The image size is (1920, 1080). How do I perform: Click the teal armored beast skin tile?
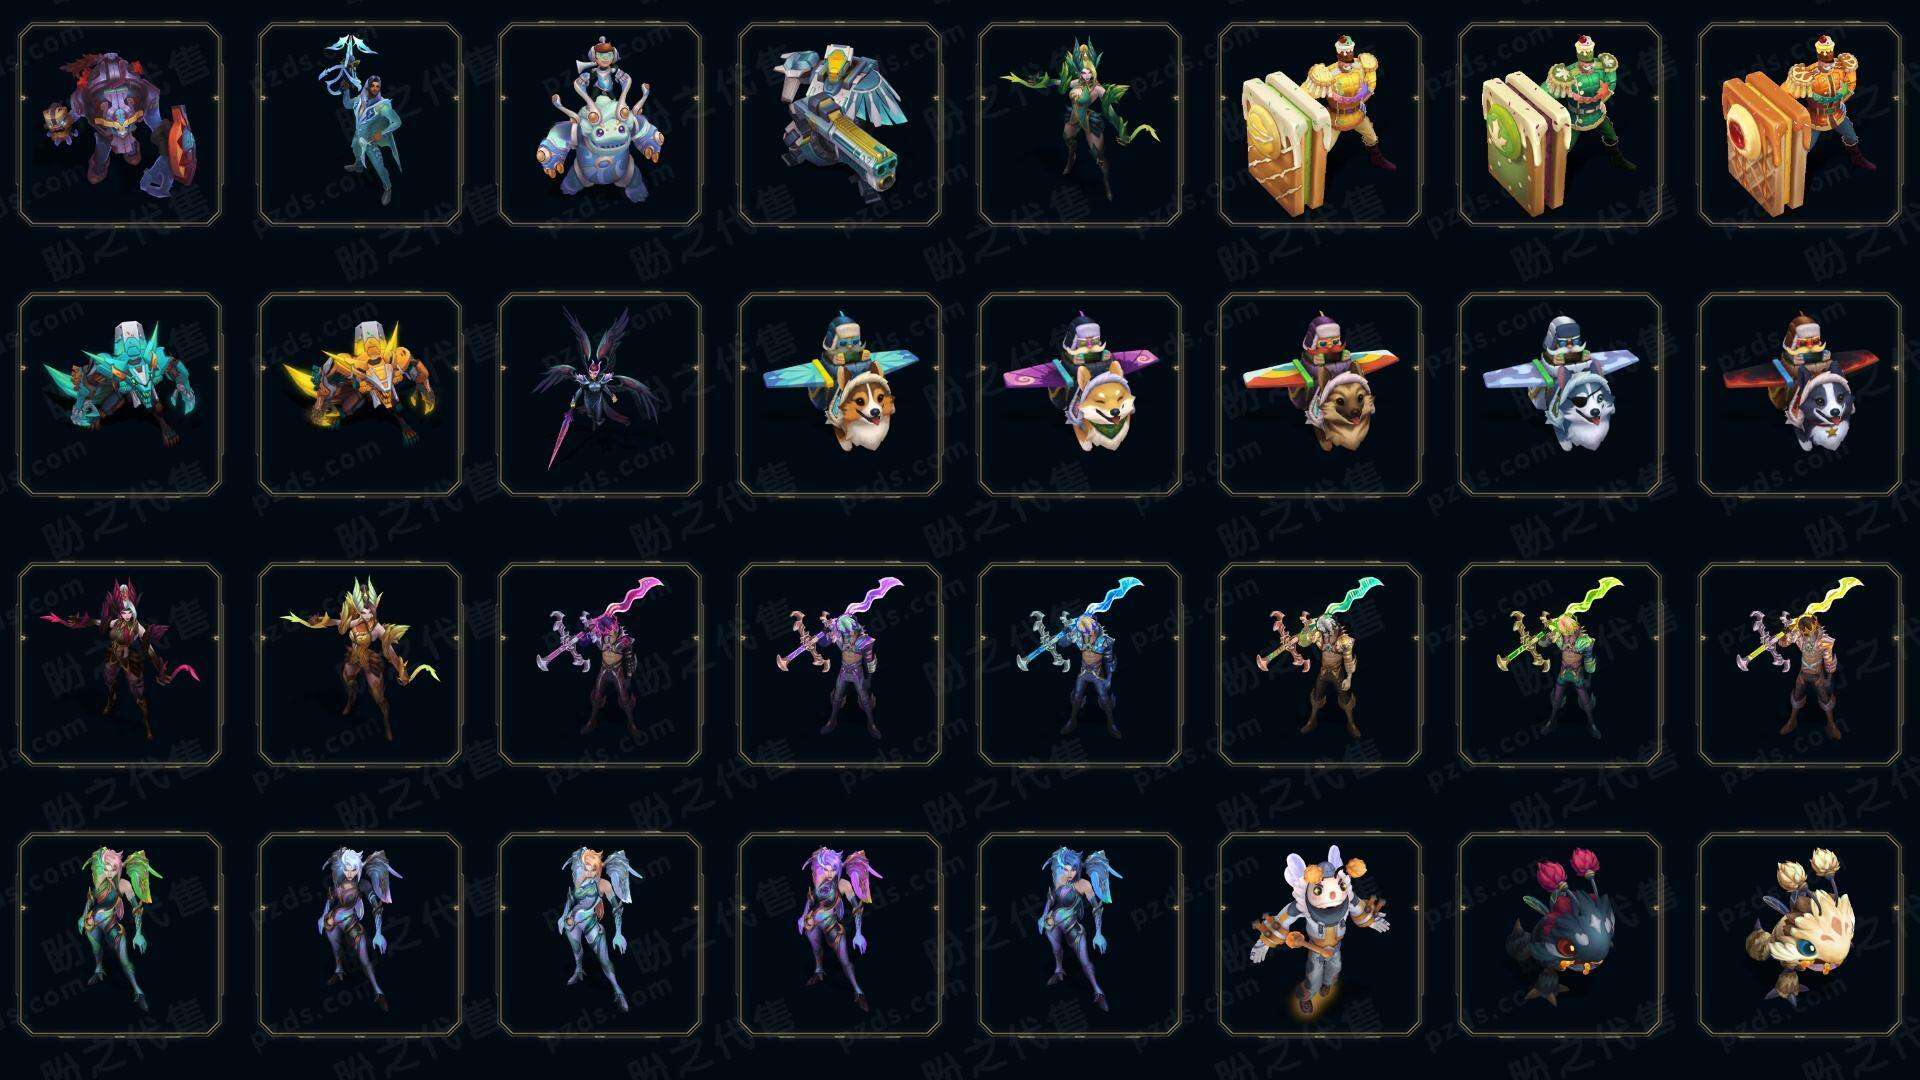pyautogui.click(x=120, y=394)
